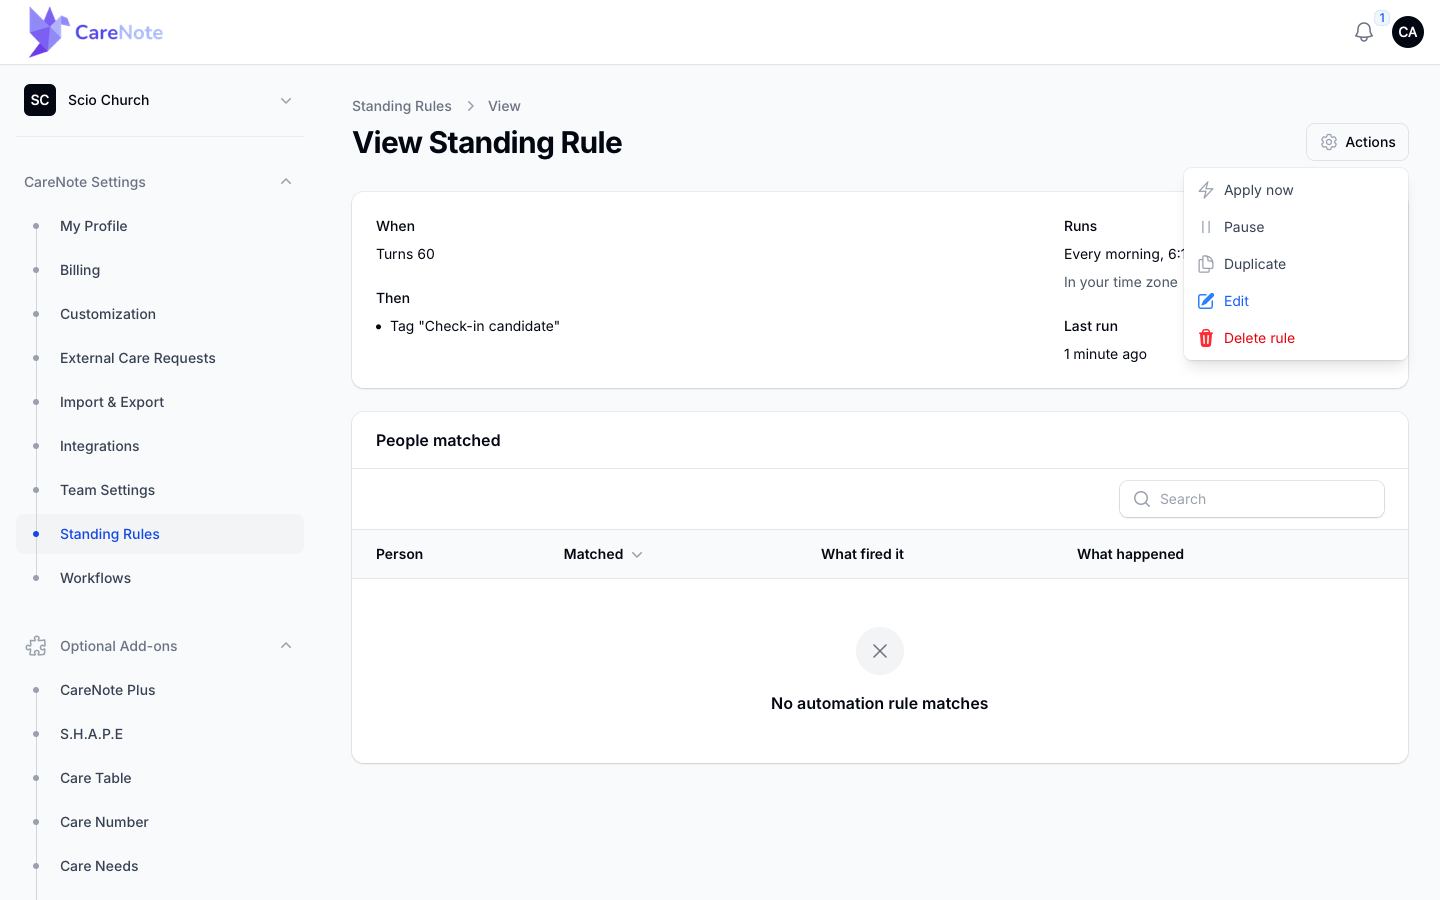Click the Duplicate copy icon
The width and height of the screenshot is (1440, 900).
pyautogui.click(x=1206, y=264)
